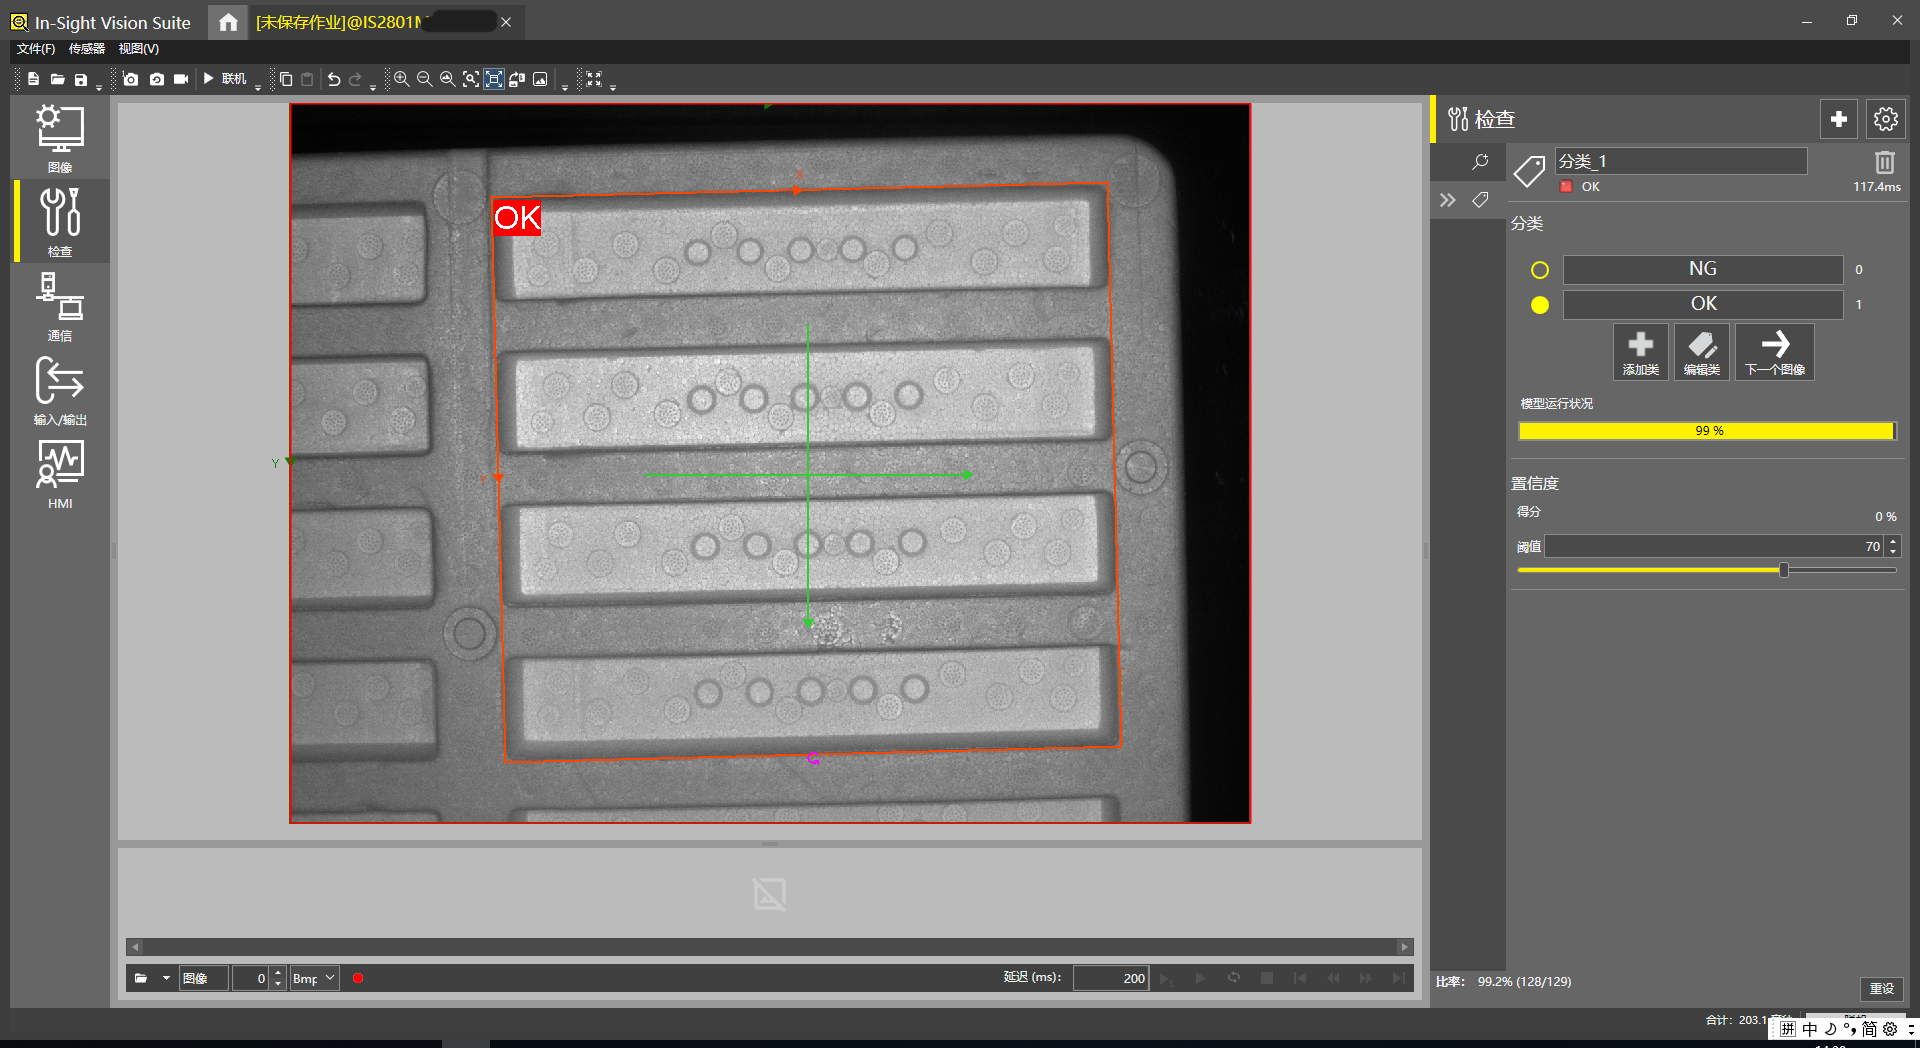Viewport: 1920px width, 1048px height.
Task: Zoom out of the image
Action: 424,79
